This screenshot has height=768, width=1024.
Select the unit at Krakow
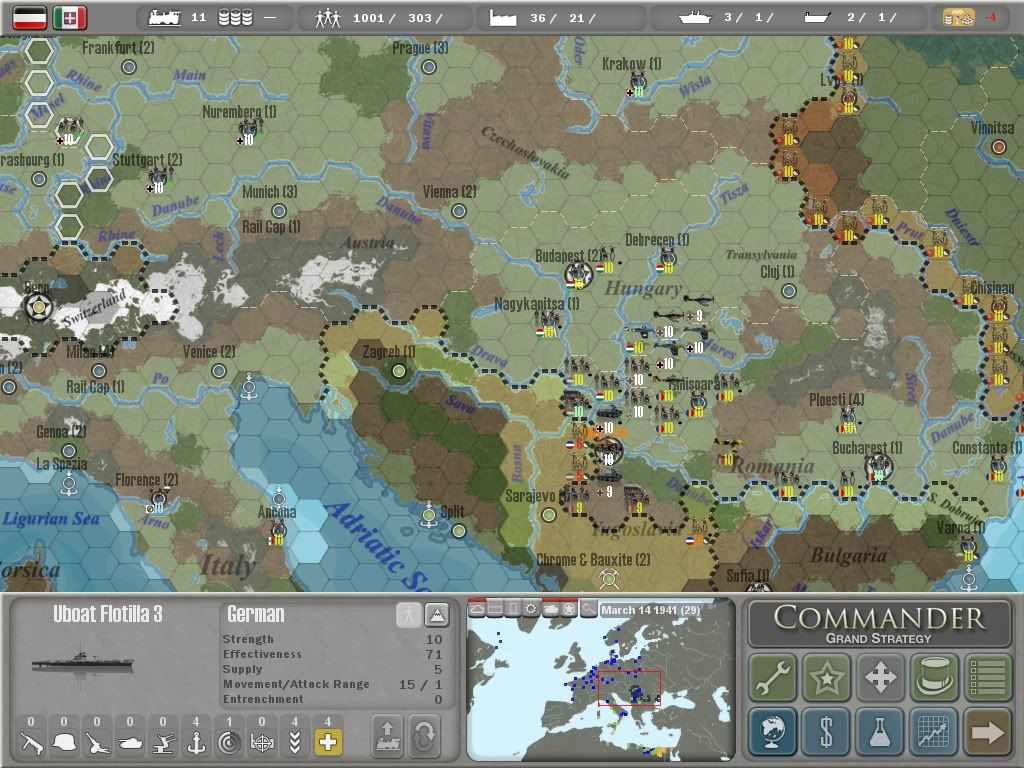tap(638, 84)
